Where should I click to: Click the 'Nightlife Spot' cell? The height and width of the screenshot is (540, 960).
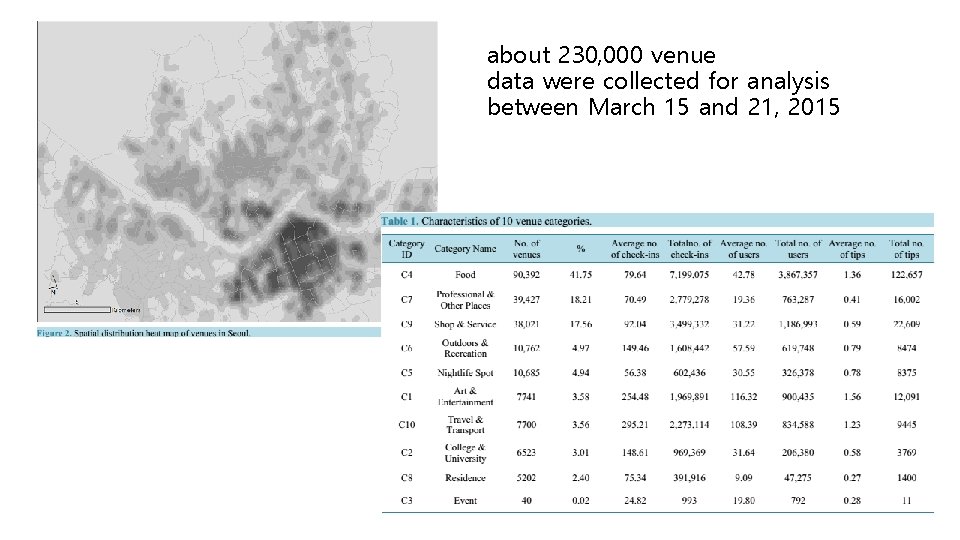465,373
